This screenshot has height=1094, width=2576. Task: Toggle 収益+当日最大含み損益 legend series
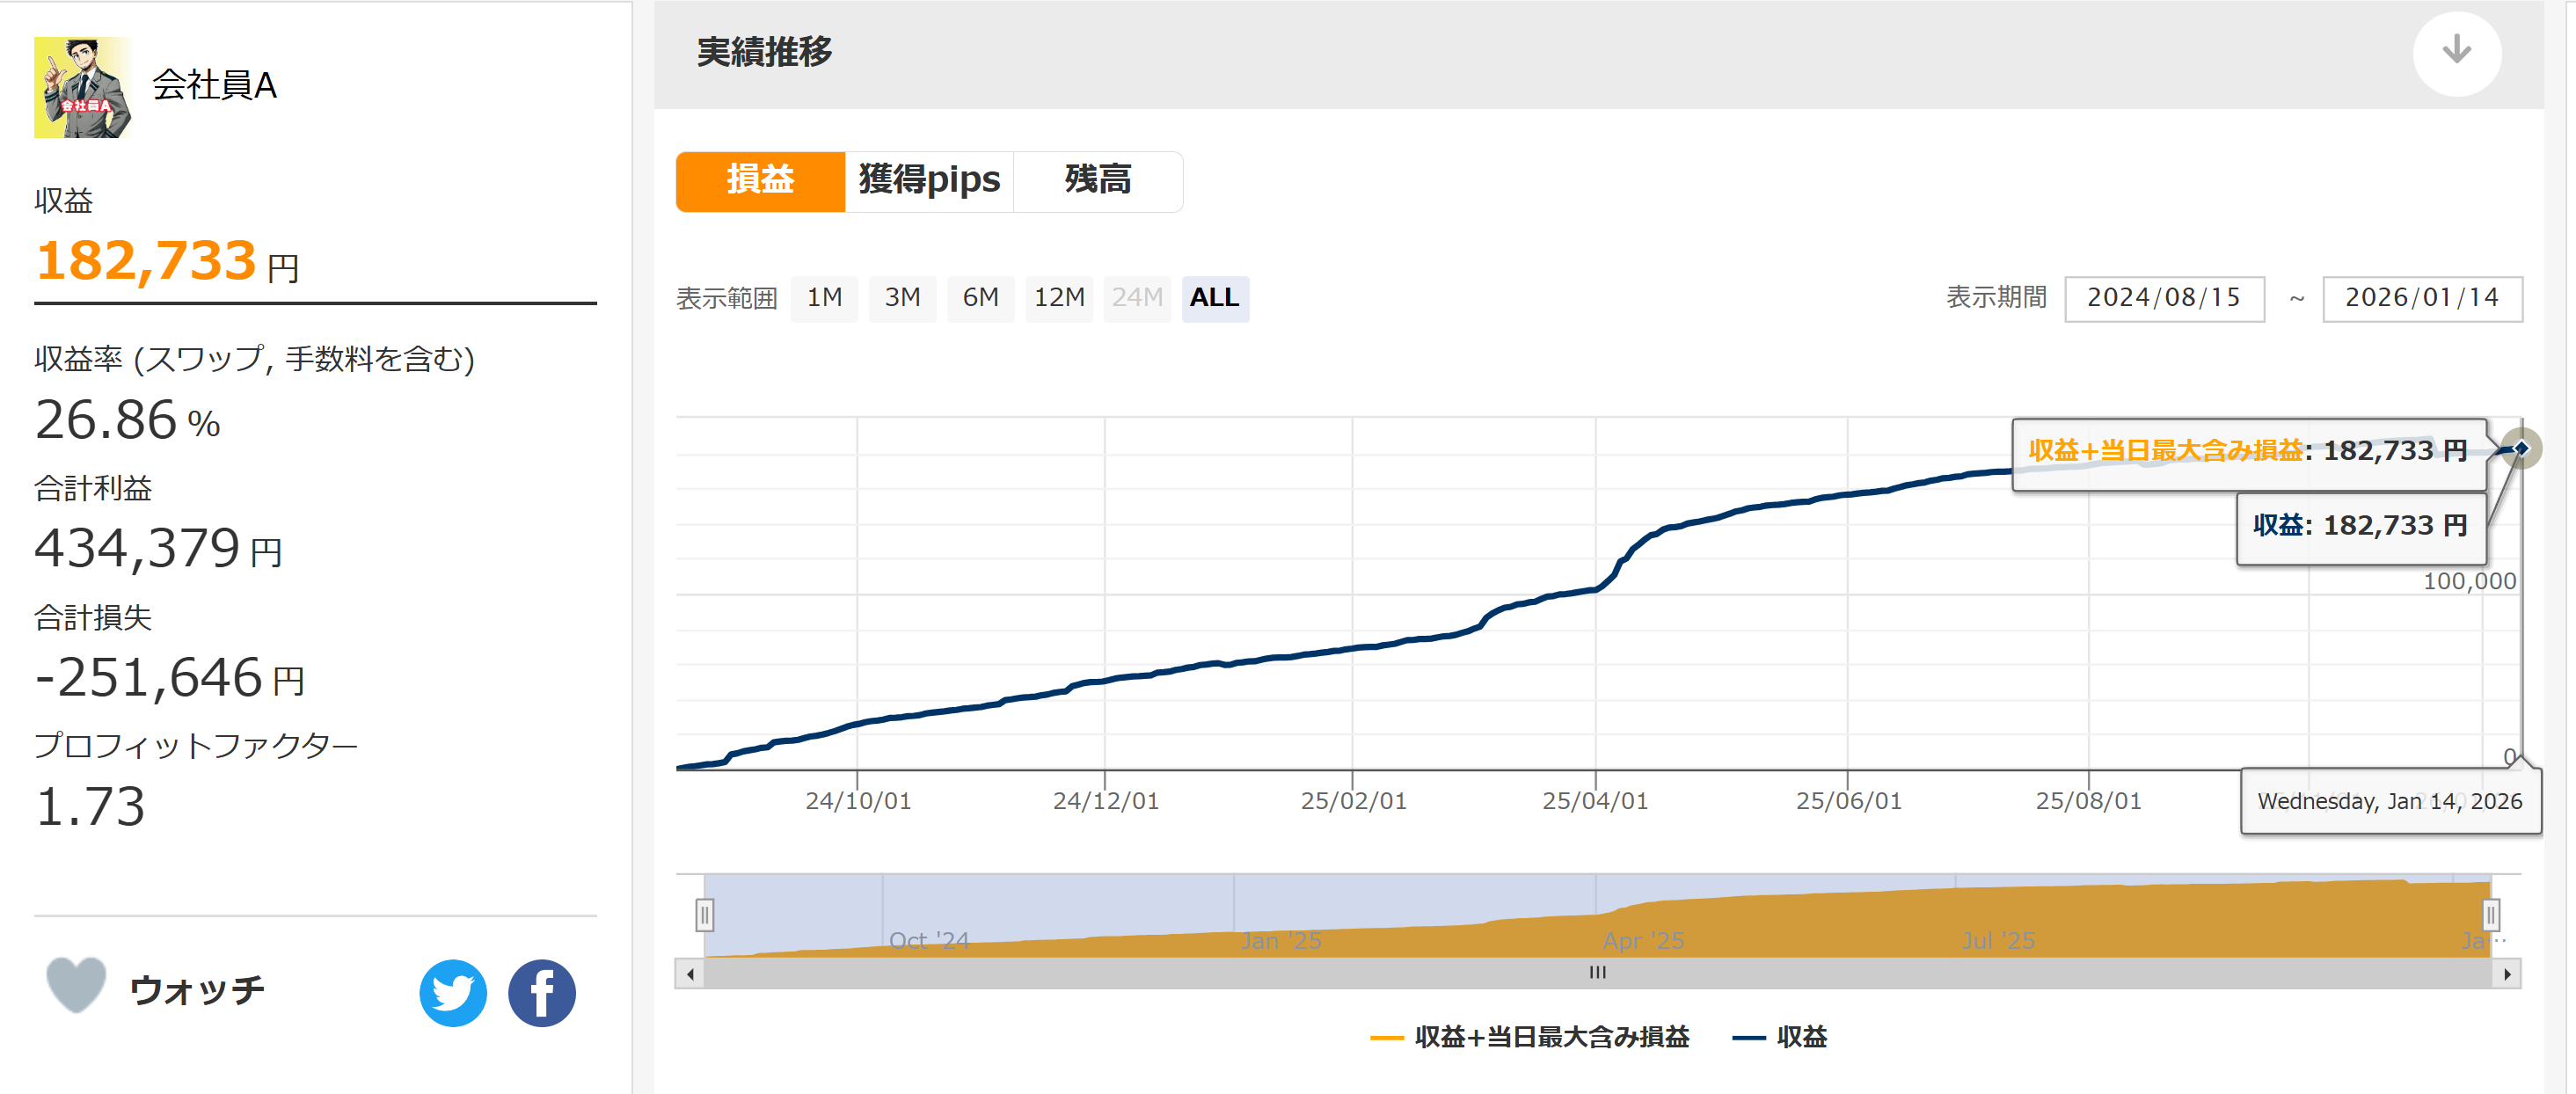click(x=1550, y=1037)
